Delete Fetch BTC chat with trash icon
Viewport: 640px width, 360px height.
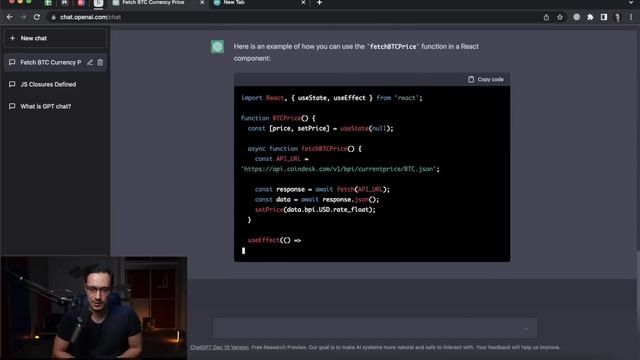point(100,62)
